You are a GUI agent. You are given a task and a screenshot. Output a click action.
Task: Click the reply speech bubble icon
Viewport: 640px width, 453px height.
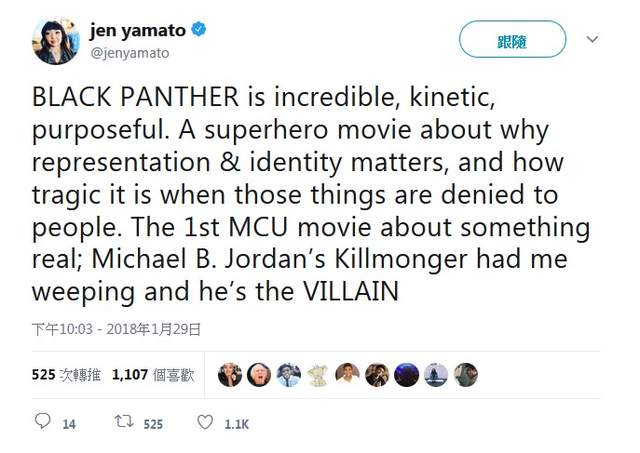click(42, 423)
